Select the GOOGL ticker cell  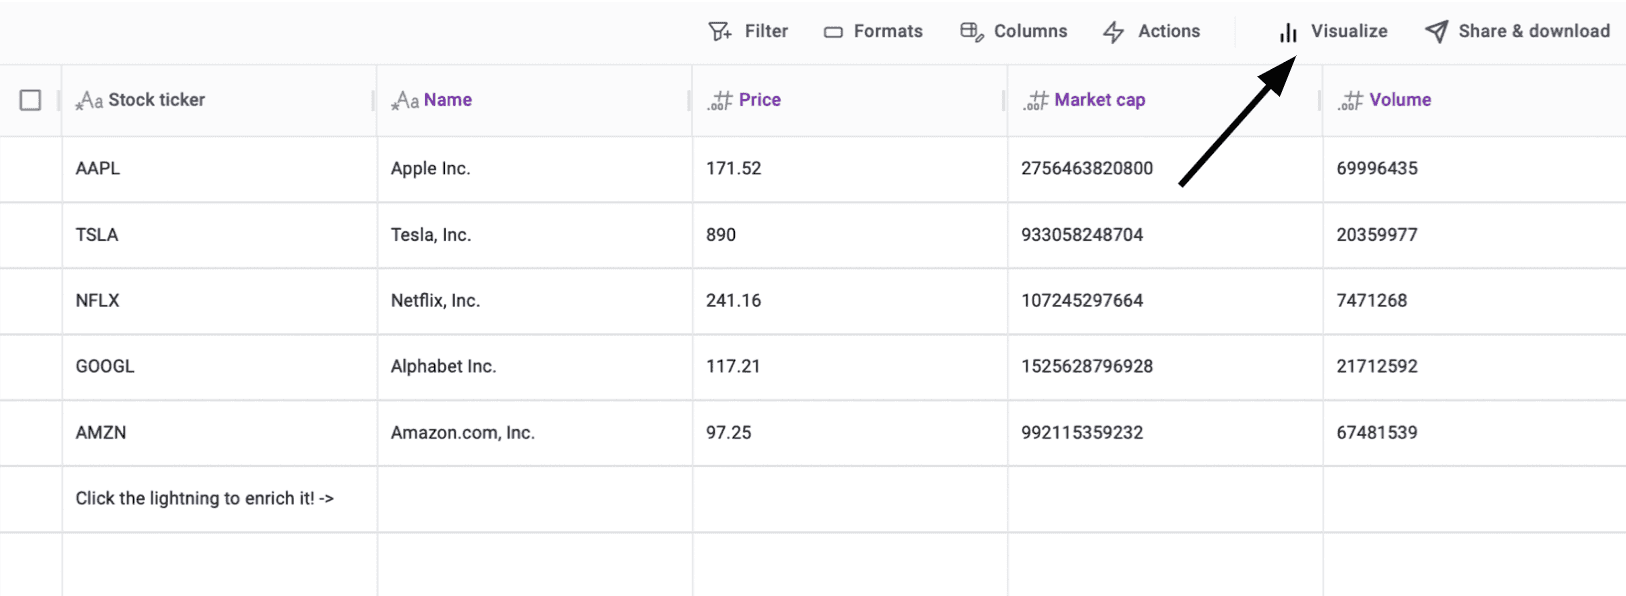pyautogui.click(x=219, y=367)
